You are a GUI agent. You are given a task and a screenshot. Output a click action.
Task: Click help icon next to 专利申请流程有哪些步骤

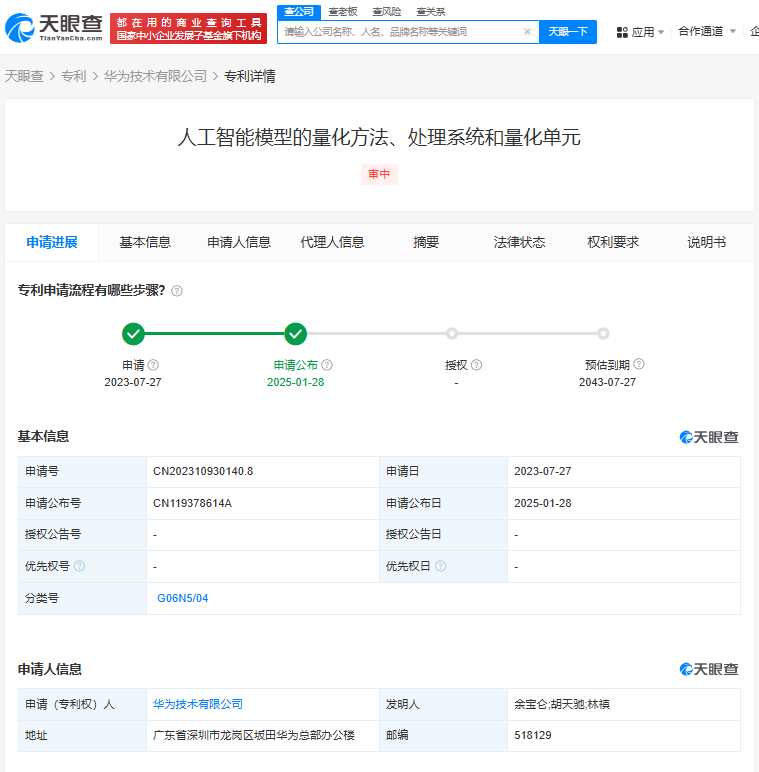tap(177, 291)
